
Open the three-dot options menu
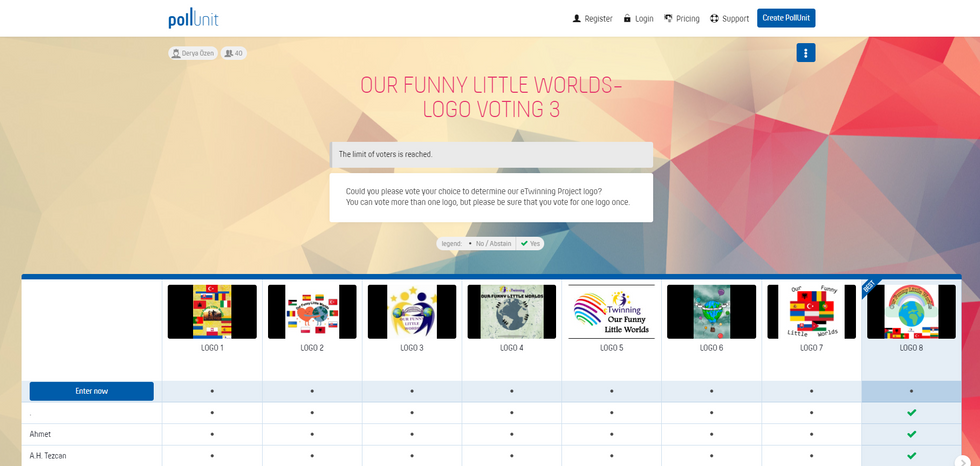(x=806, y=53)
